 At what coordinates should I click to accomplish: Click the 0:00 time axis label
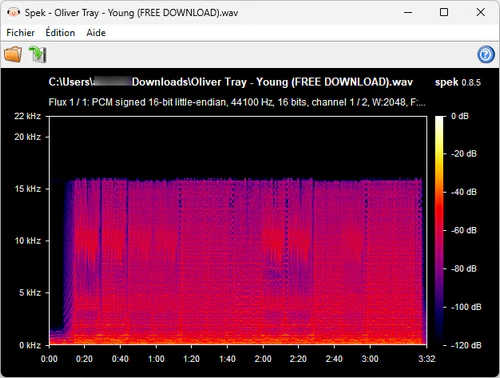tap(49, 359)
